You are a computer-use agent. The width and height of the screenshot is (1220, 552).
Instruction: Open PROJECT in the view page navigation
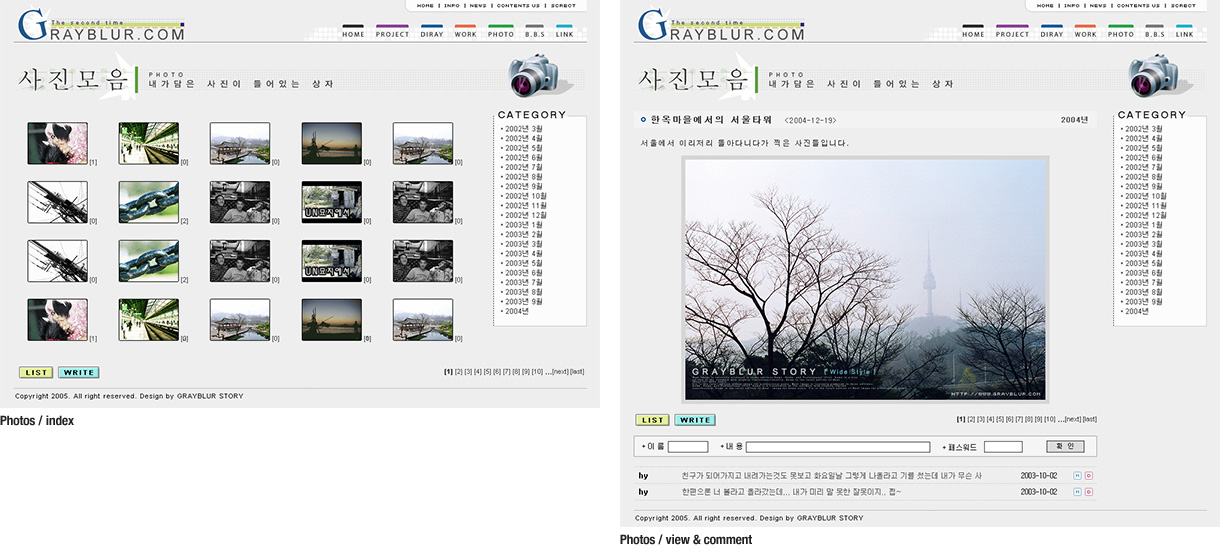pos(1013,32)
